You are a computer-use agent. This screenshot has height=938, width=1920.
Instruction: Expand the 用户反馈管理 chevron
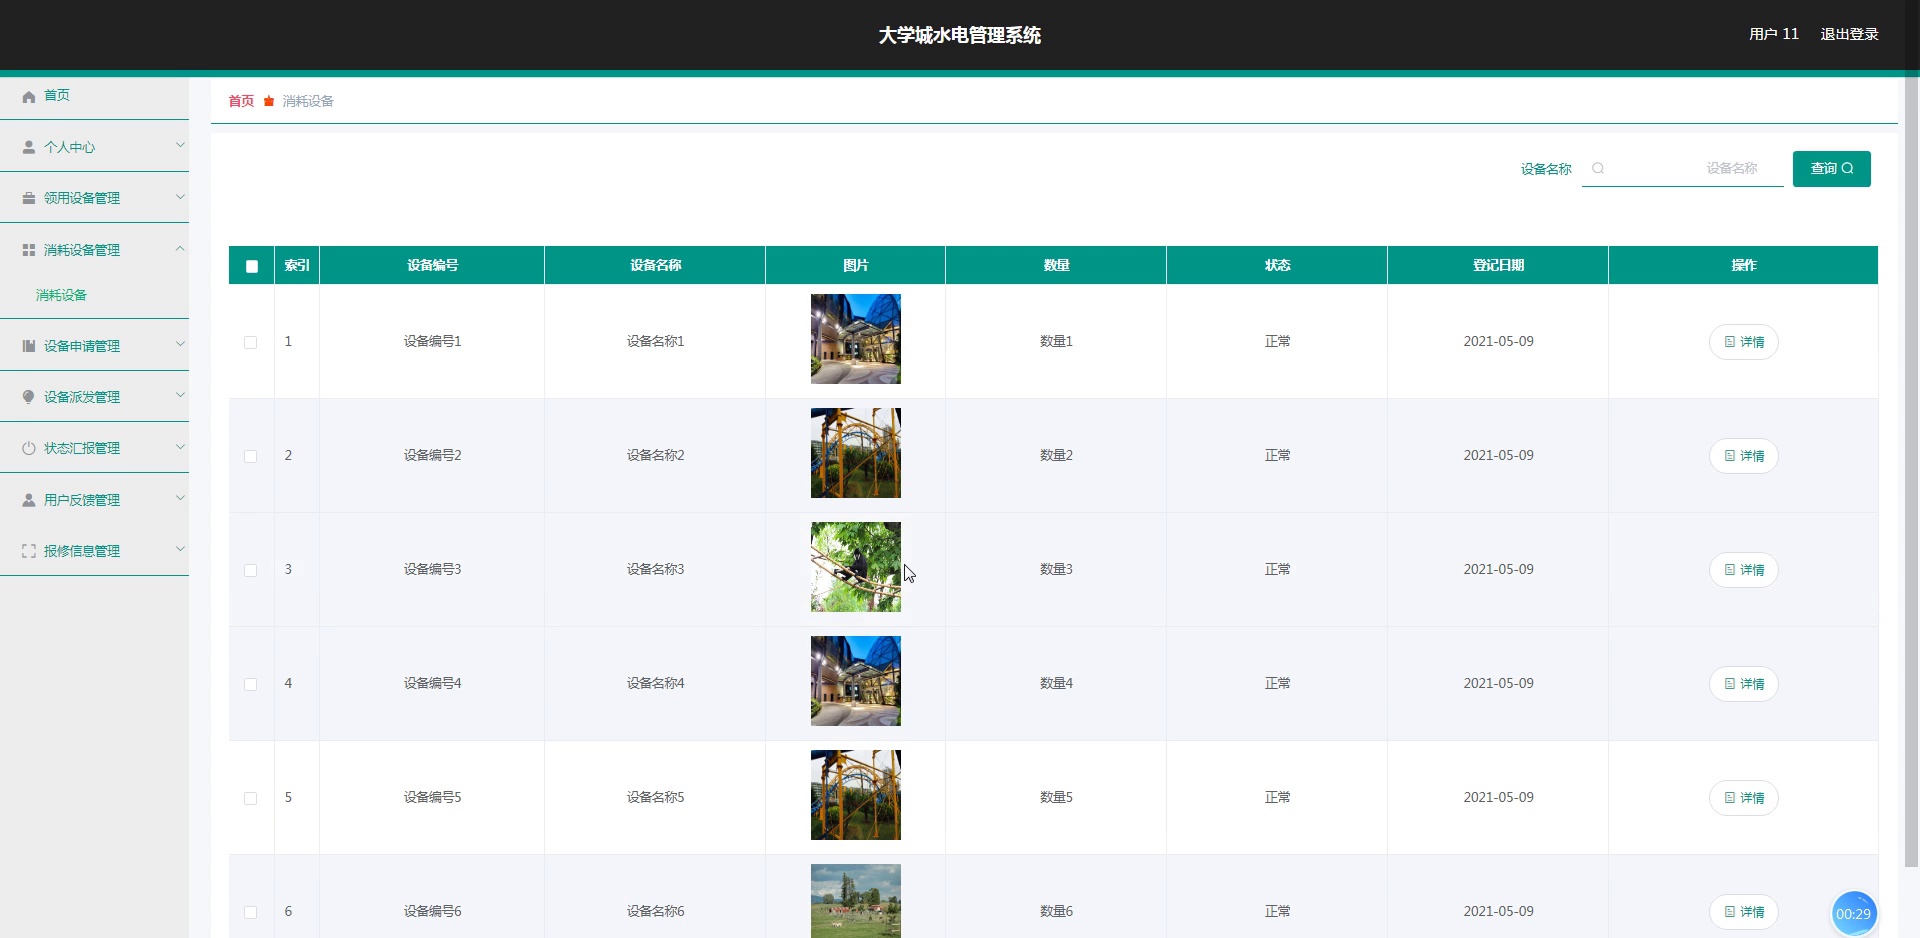coord(180,498)
